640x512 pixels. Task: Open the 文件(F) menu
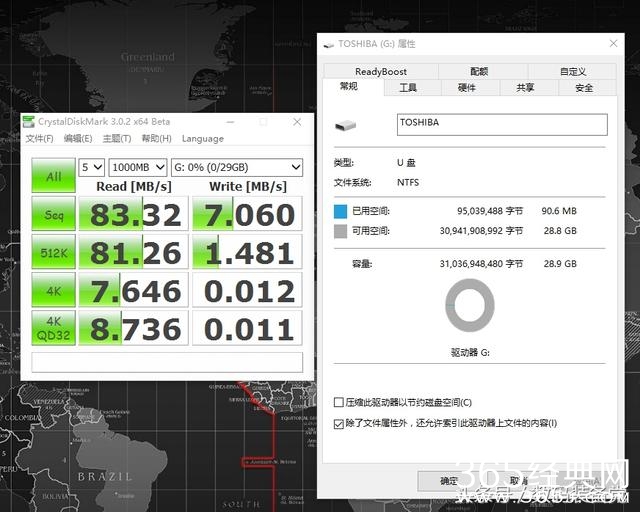[40, 139]
